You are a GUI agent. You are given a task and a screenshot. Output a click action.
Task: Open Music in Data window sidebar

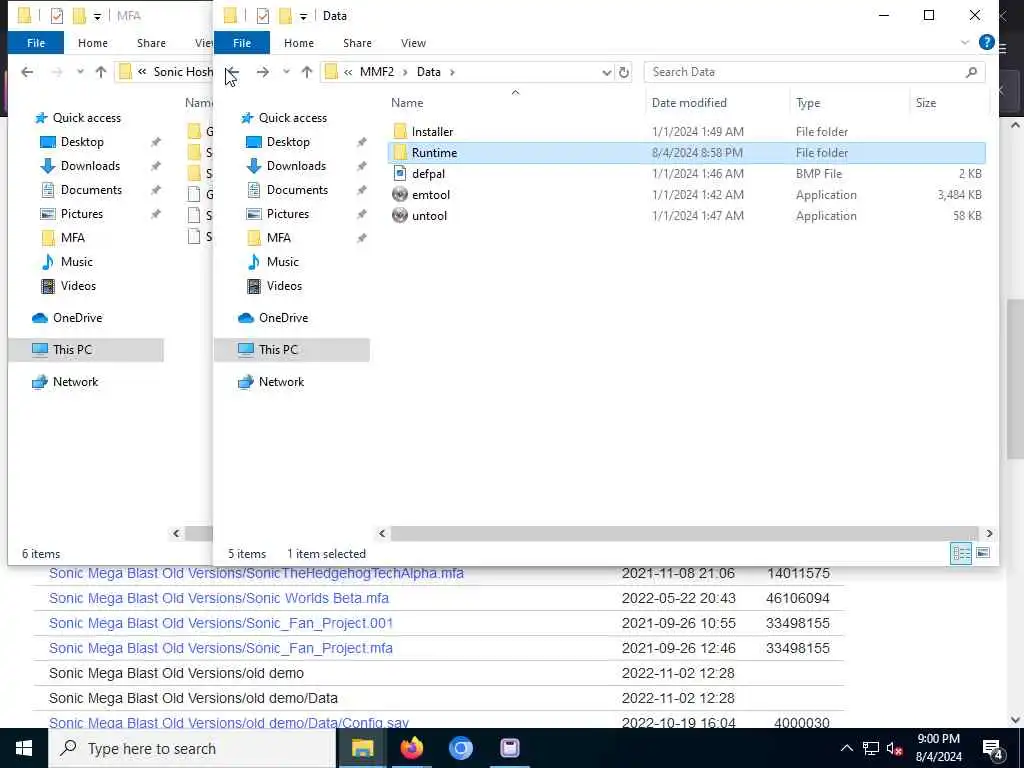coord(282,262)
